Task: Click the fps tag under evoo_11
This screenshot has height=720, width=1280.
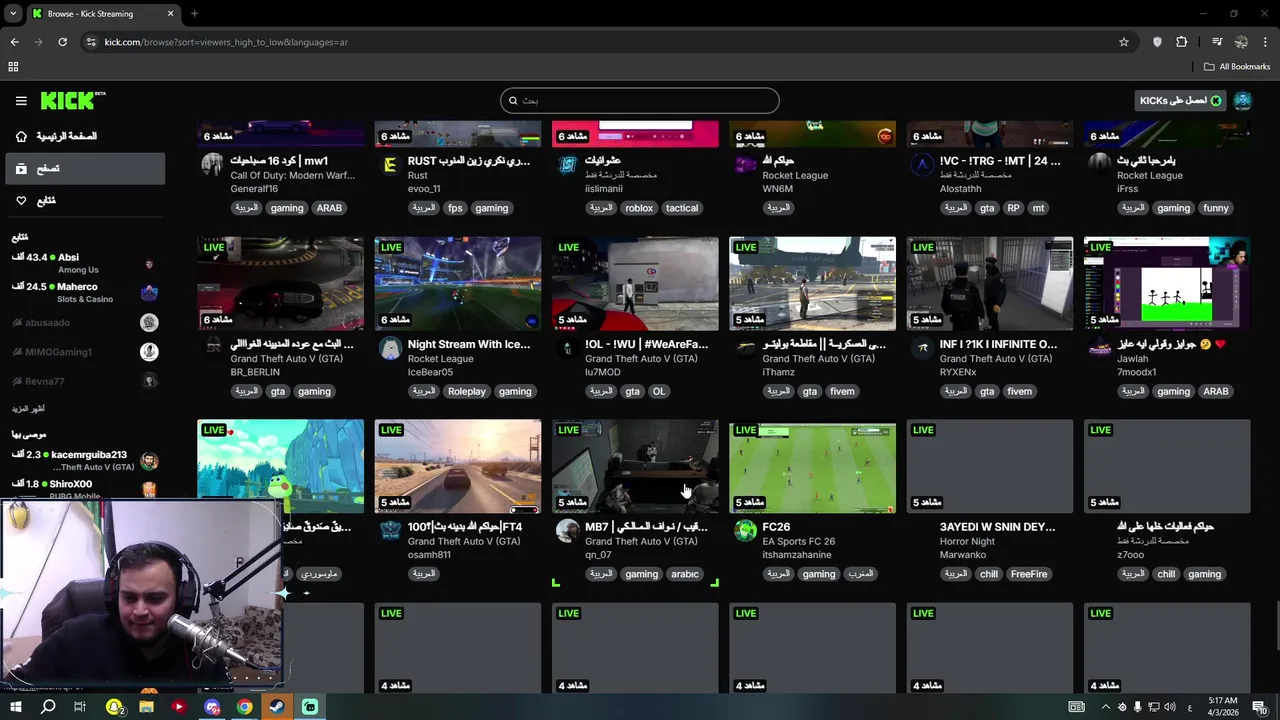Action: 455,208
